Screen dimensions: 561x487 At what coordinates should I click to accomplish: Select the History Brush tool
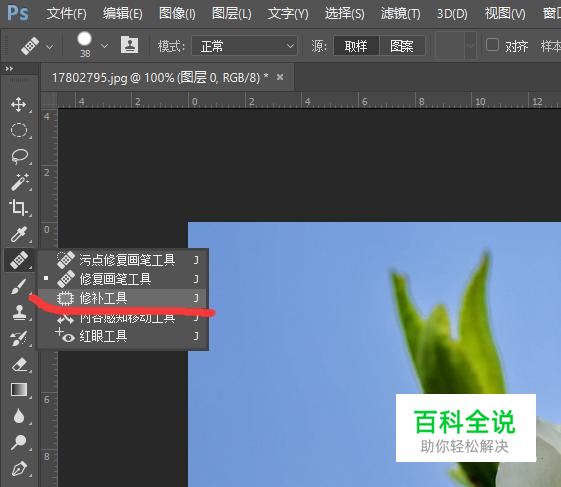(x=19, y=339)
